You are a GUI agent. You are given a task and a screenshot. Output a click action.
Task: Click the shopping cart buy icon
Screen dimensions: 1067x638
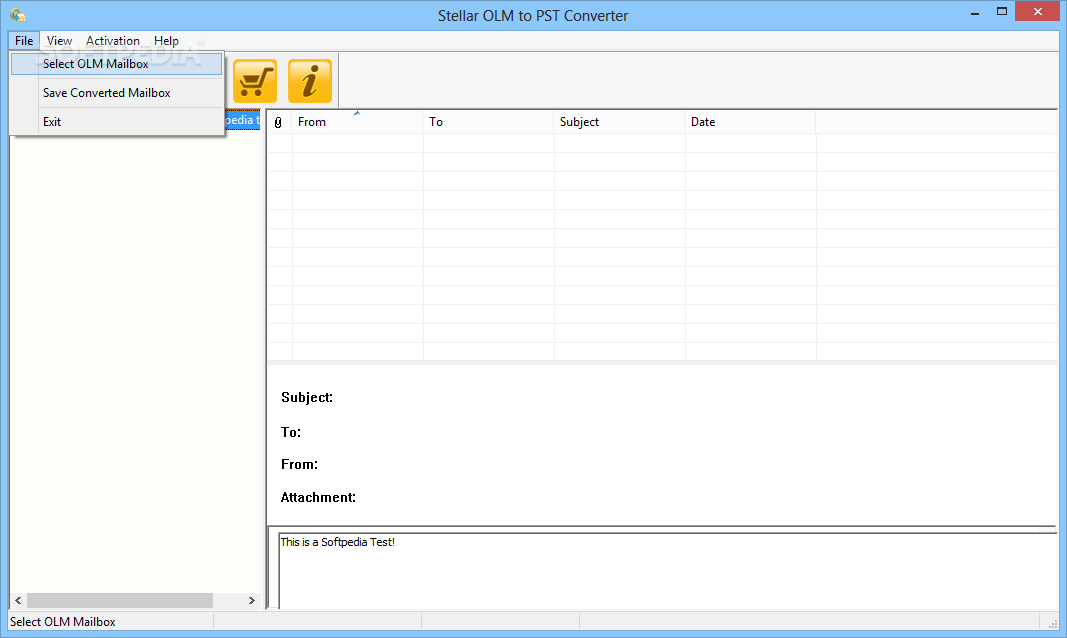255,81
